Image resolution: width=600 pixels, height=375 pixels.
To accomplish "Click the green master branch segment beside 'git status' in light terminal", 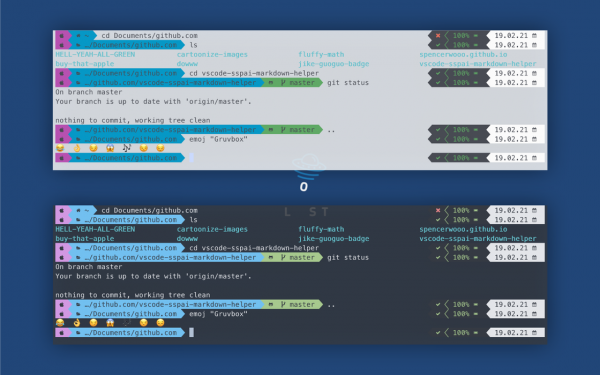I will (x=292, y=83).
